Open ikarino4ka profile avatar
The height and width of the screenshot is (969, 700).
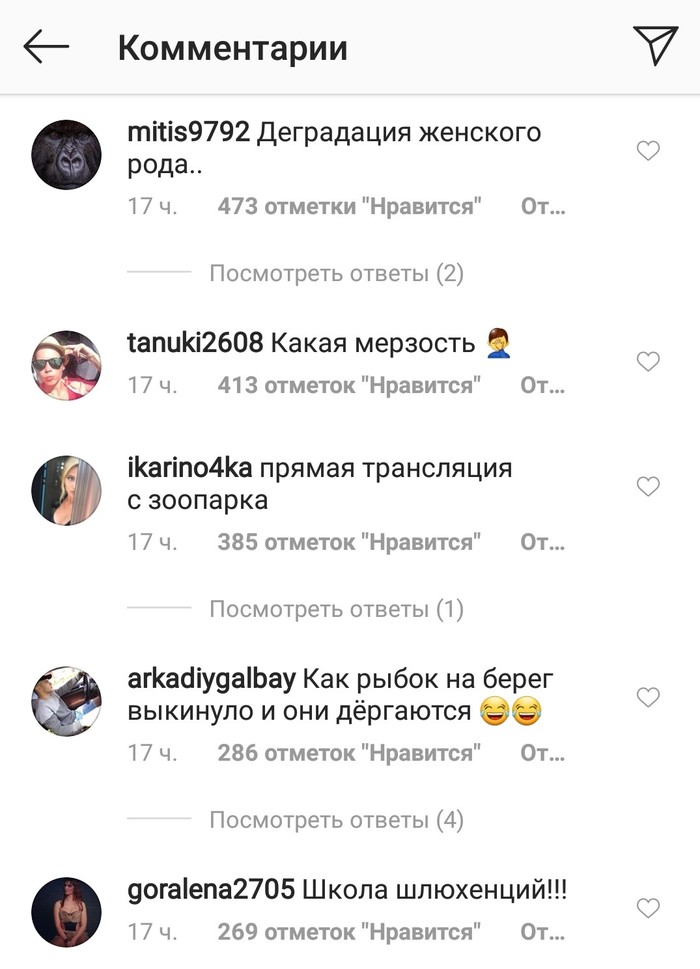click(x=66, y=491)
